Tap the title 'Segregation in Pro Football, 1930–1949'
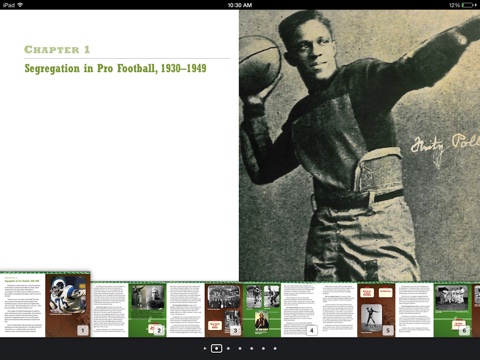The image size is (480, 360). 115,68
